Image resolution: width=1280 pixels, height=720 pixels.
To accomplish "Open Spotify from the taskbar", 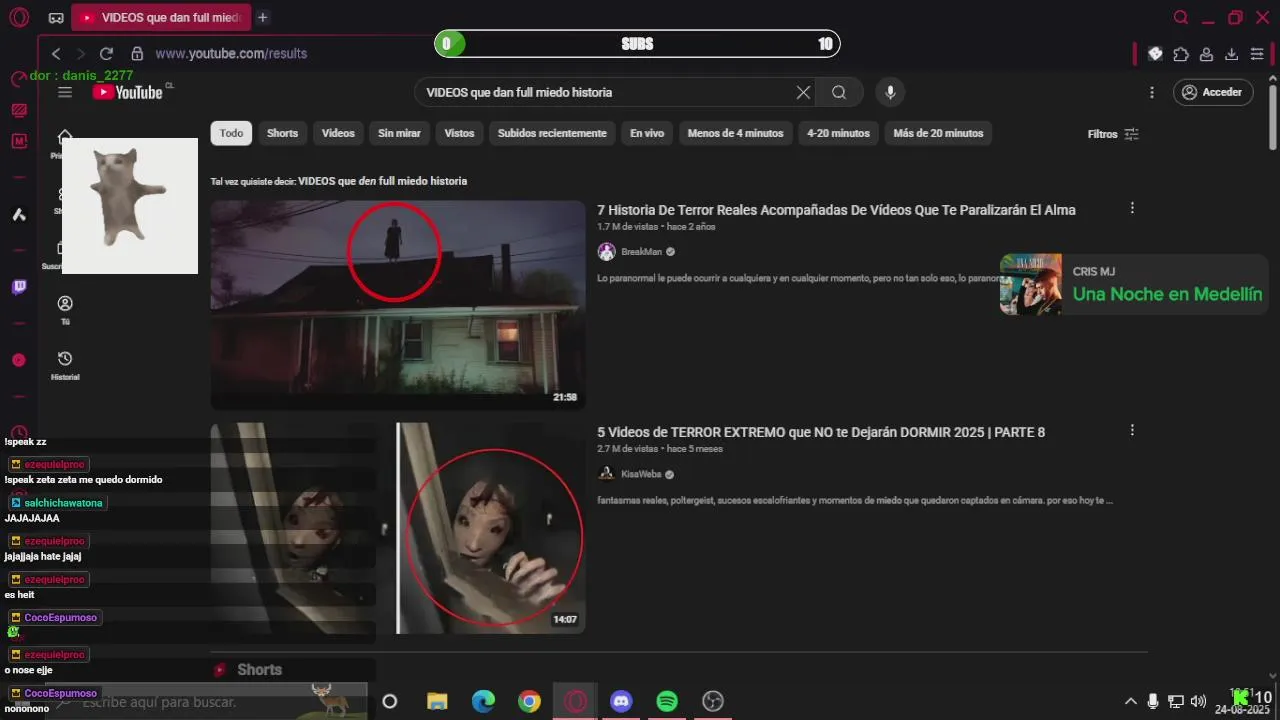I will [x=667, y=701].
